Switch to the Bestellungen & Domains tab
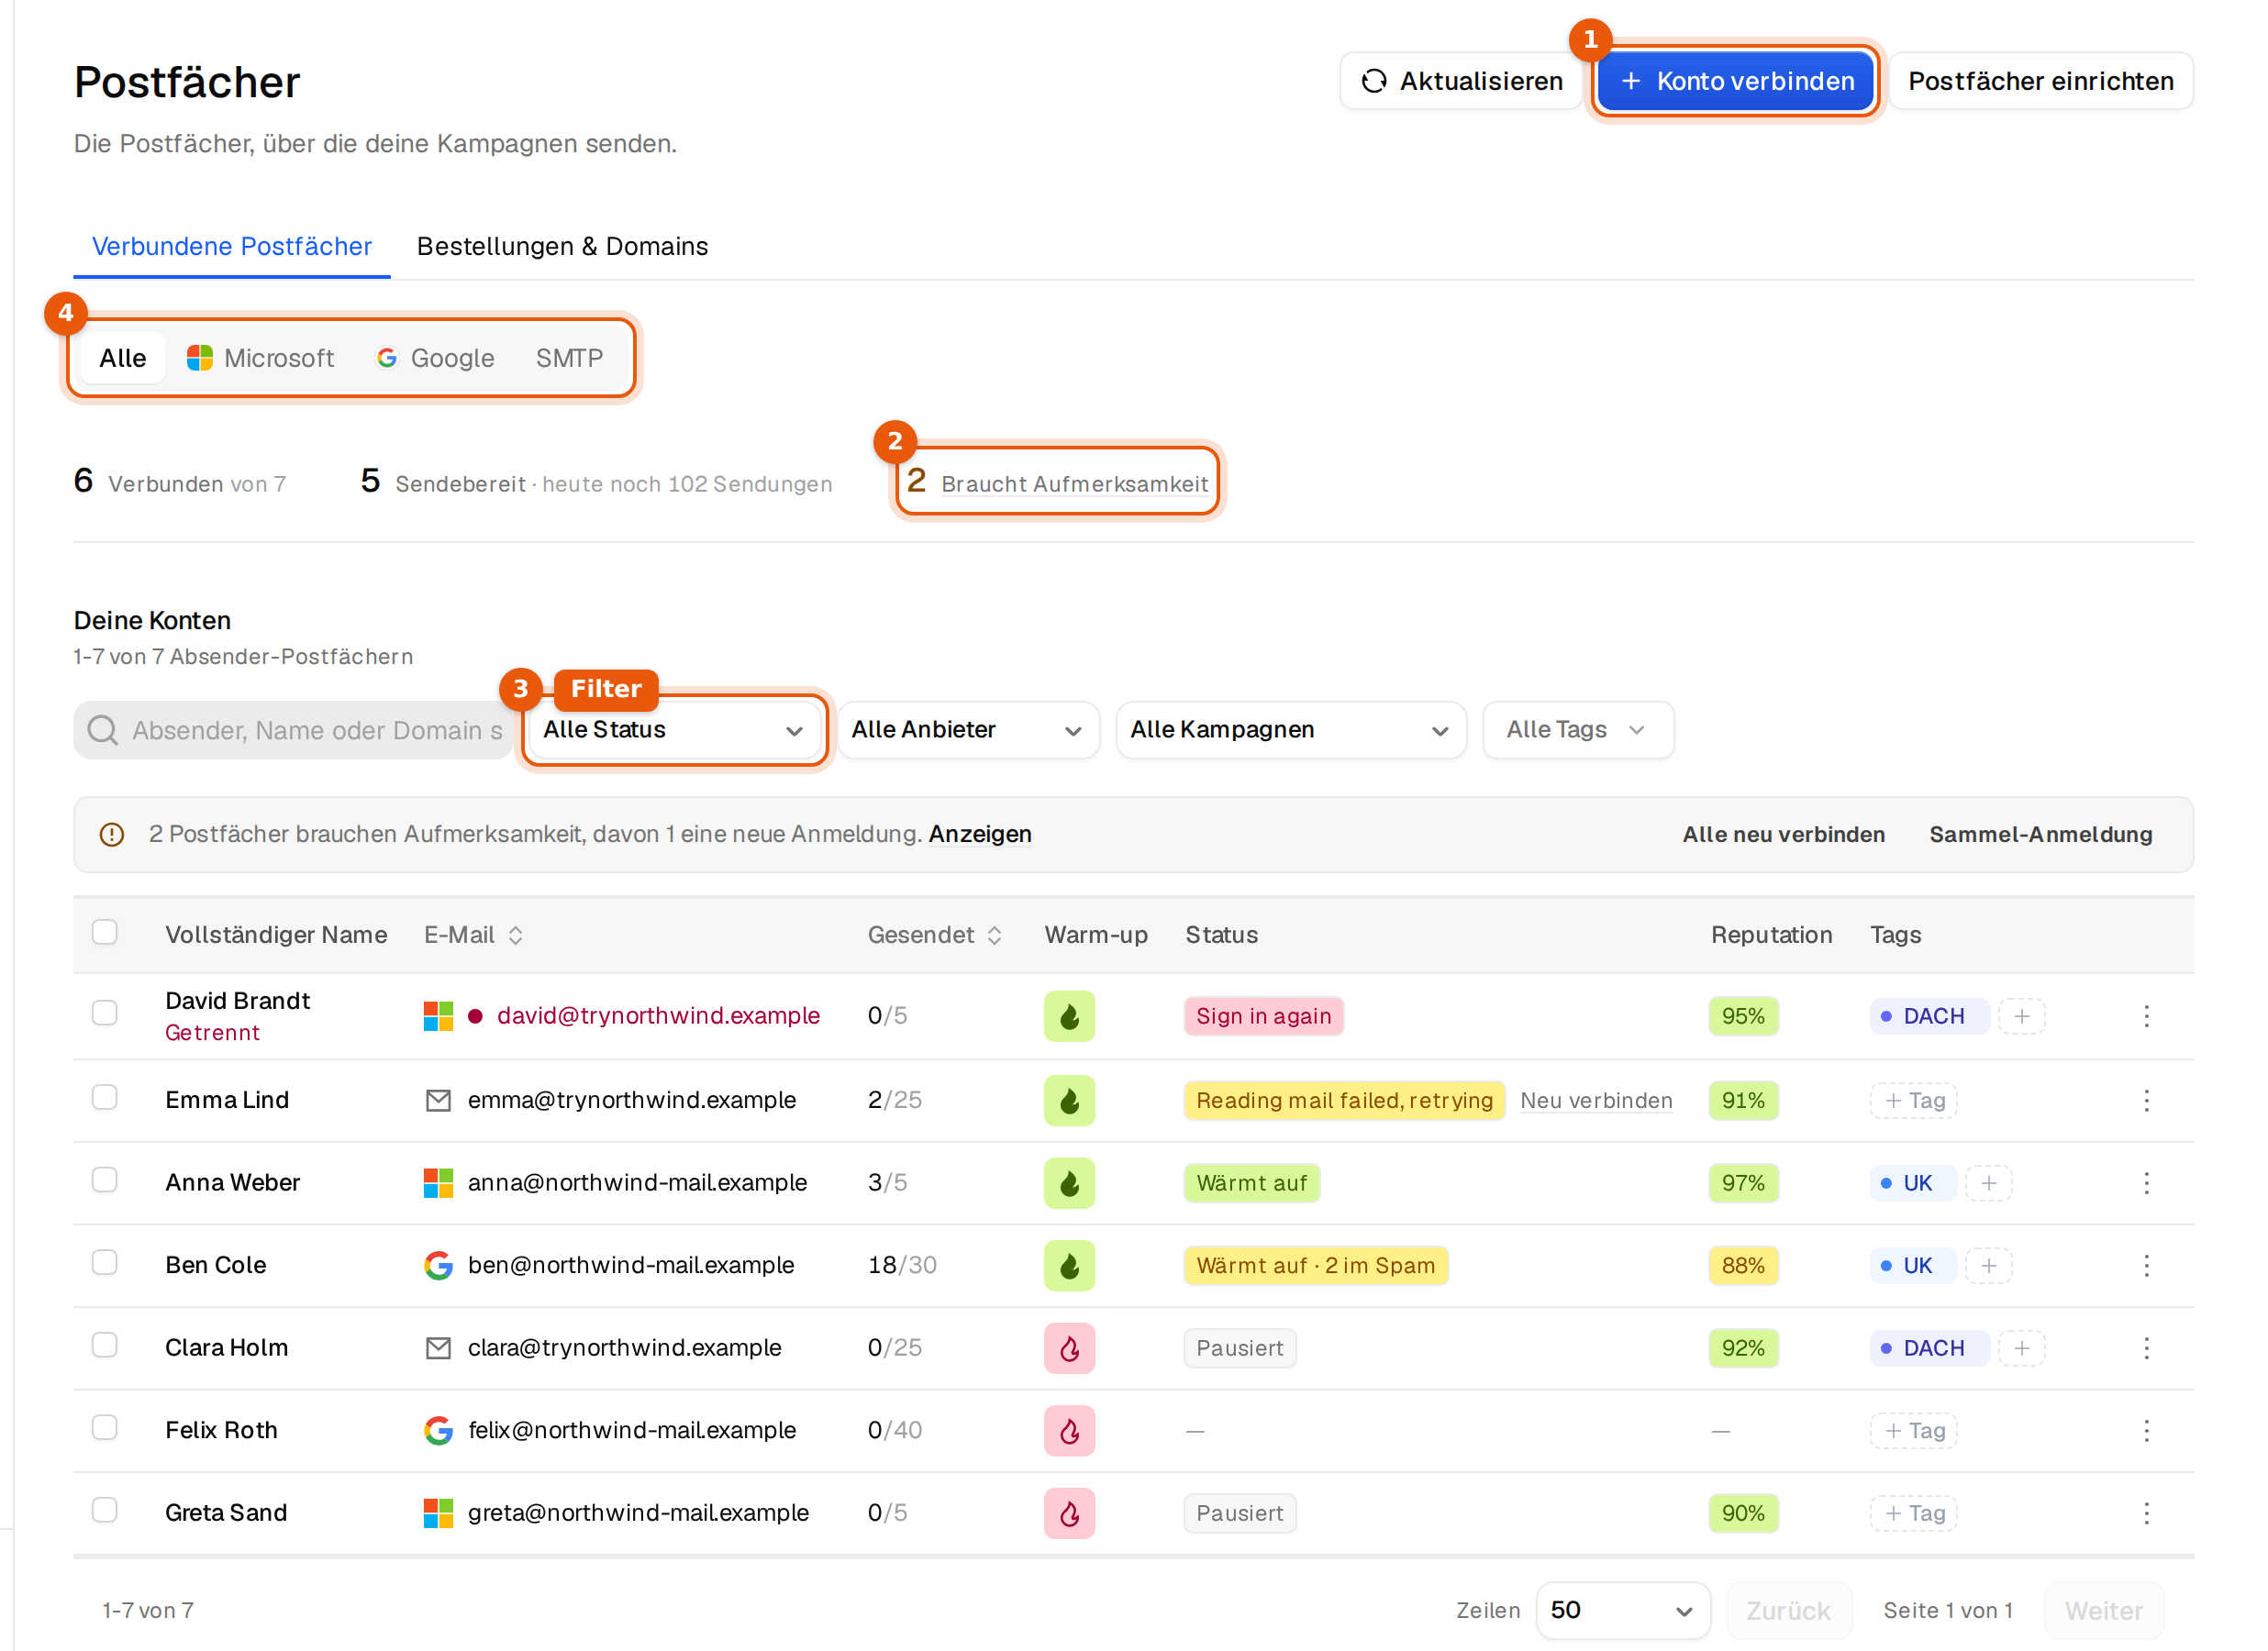This screenshot has width=2268, height=1651. pyautogui.click(x=562, y=246)
